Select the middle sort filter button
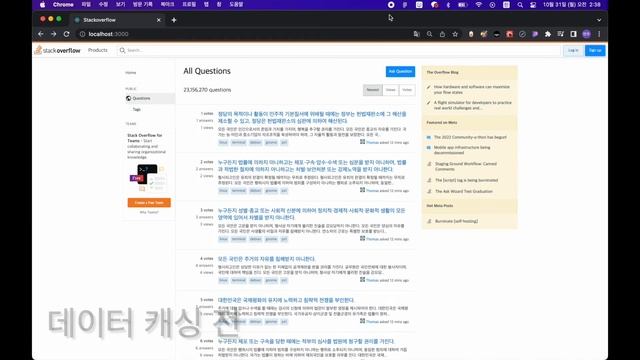The image size is (640, 360). click(x=391, y=90)
